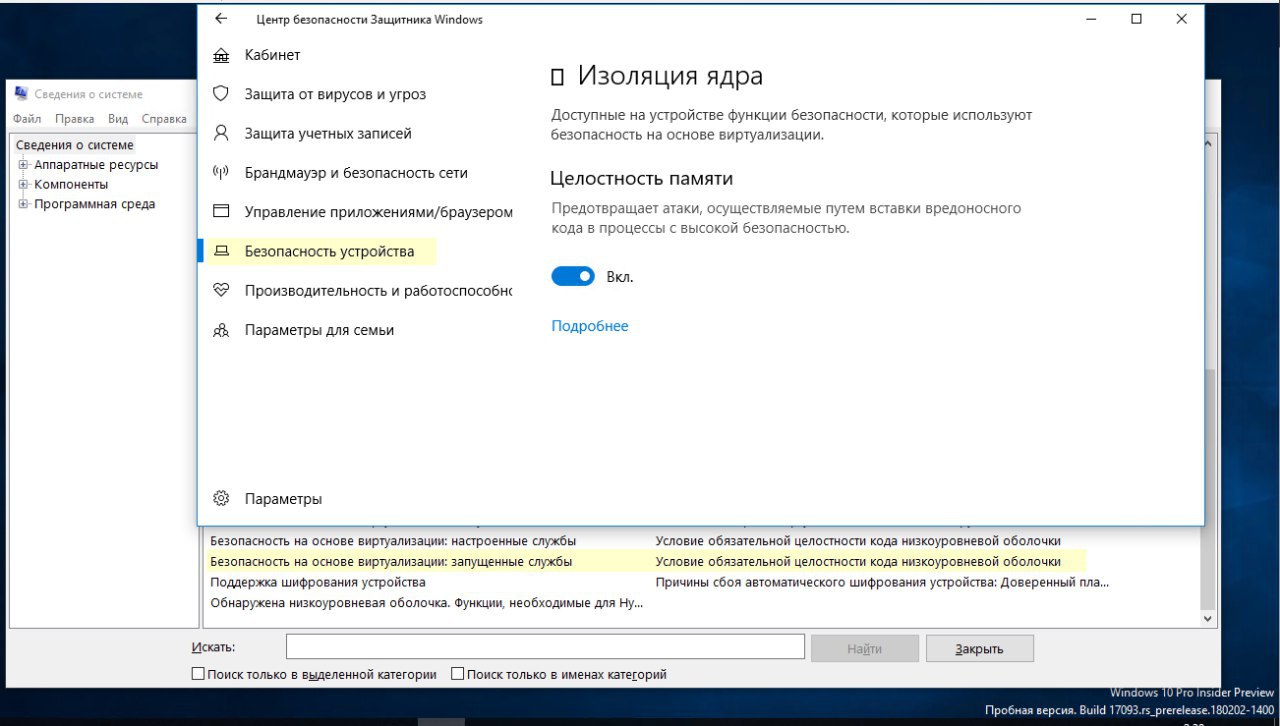1280x726 pixels.
Task: Click the Подробнее link
Action: (x=590, y=326)
